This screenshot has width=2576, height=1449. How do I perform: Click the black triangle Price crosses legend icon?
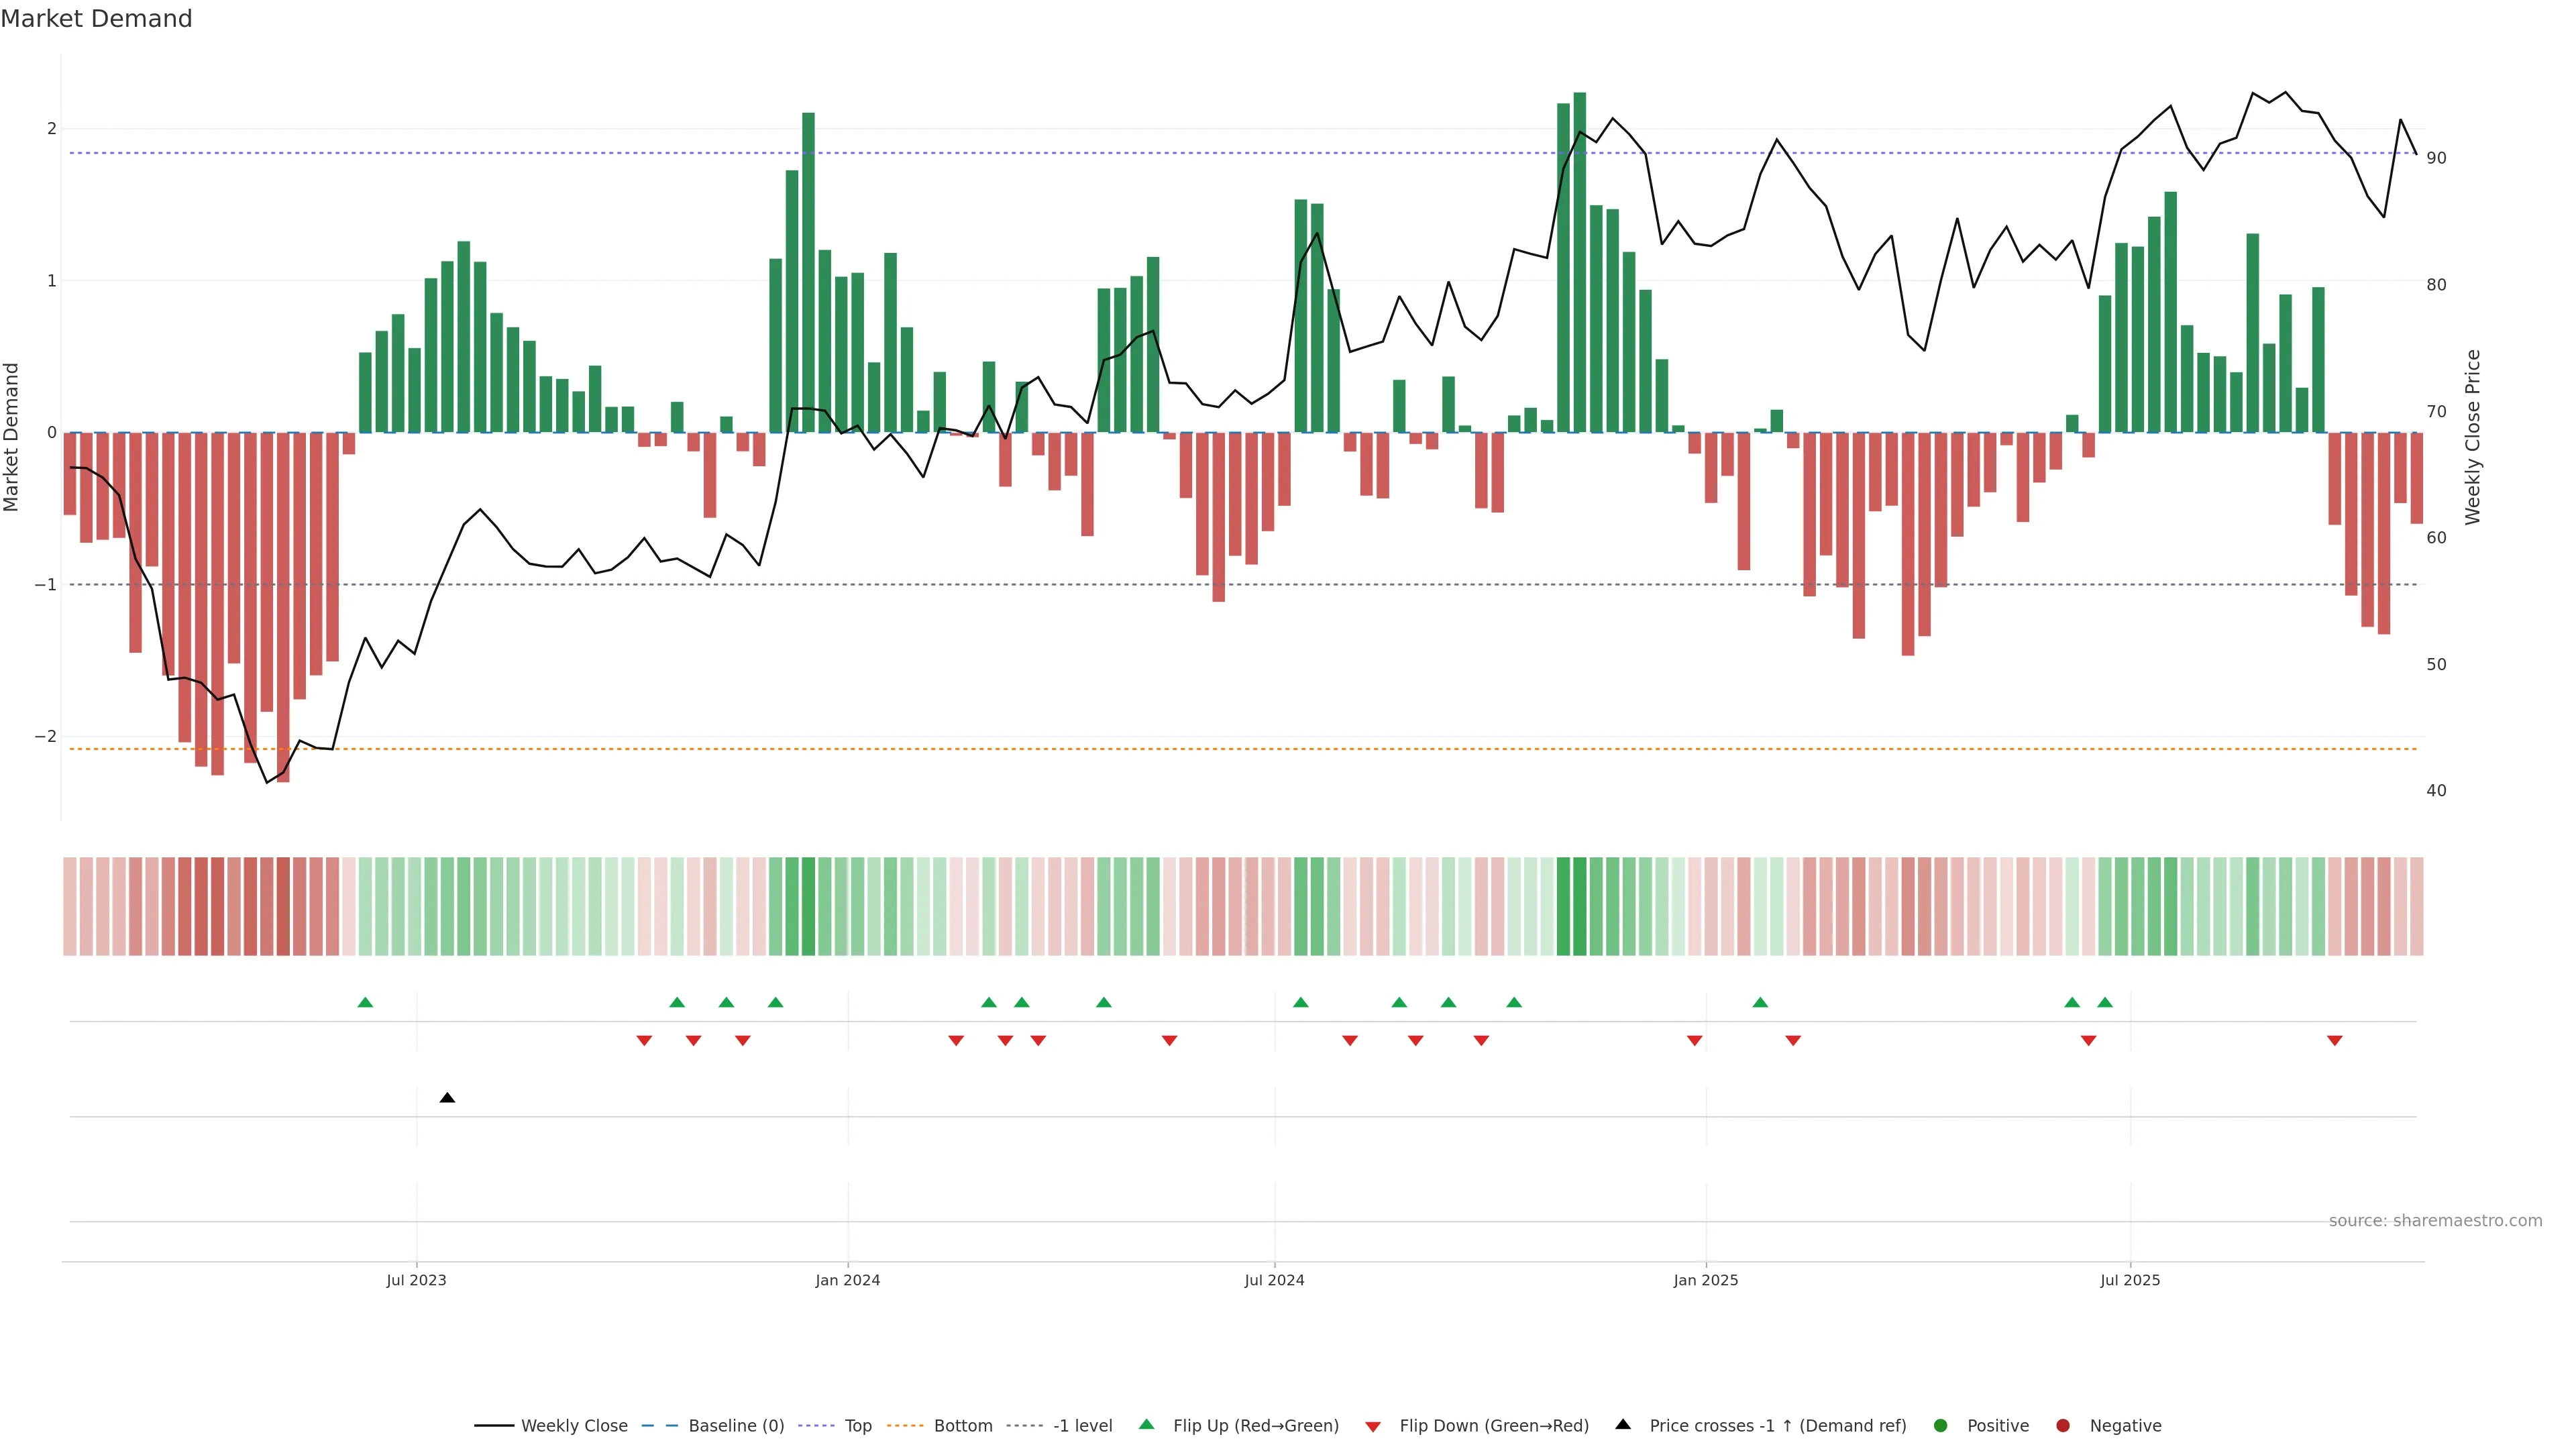pyautogui.click(x=1623, y=1424)
